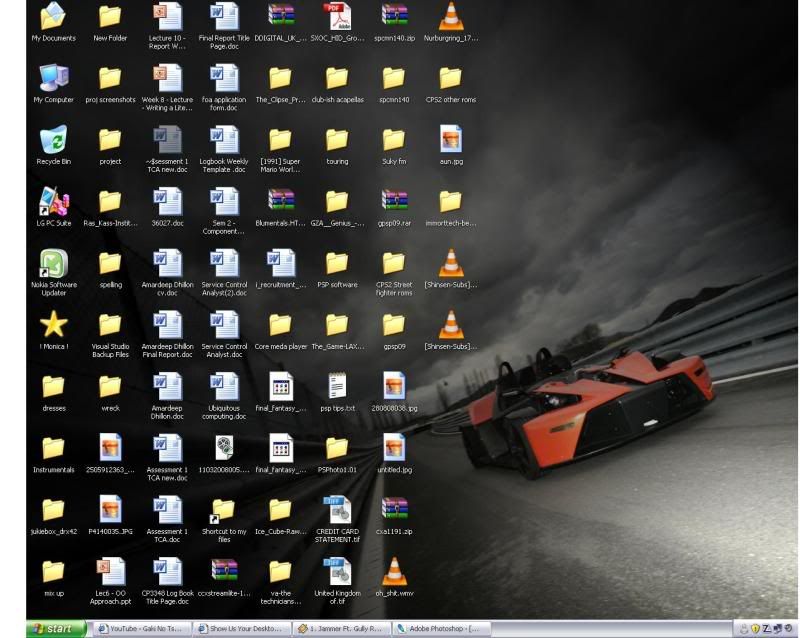Open the SXOC_HID PDF document
Viewport: 800px width, 638px height.
pyautogui.click(x=337, y=17)
